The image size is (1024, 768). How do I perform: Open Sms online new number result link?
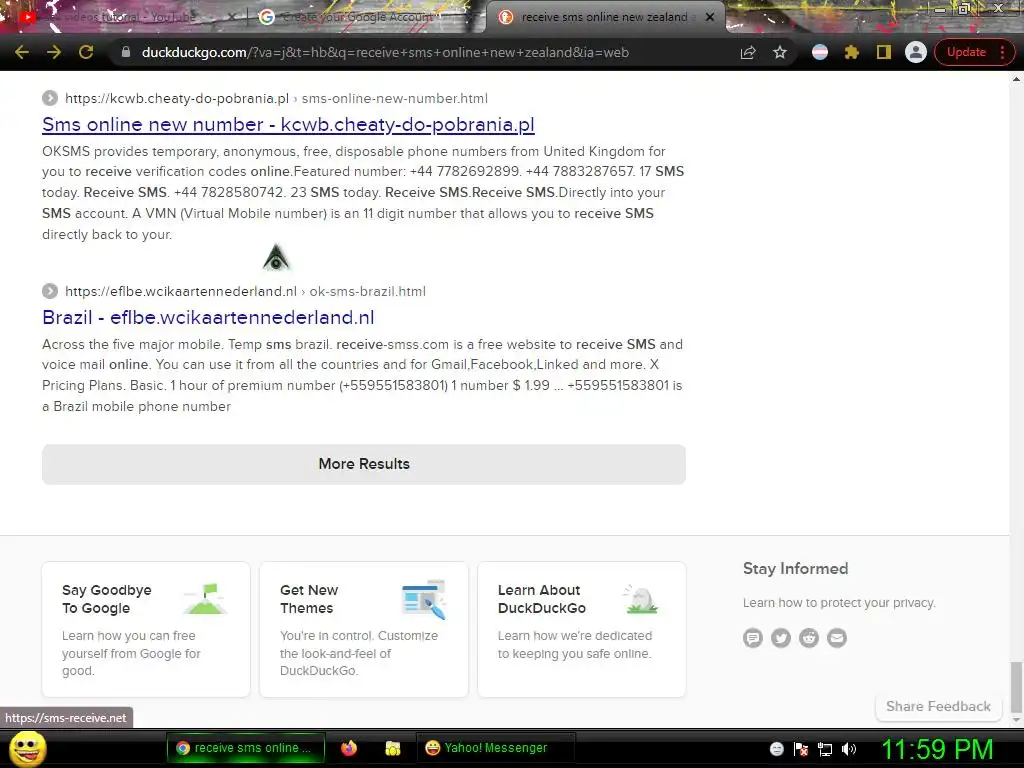pos(288,124)
